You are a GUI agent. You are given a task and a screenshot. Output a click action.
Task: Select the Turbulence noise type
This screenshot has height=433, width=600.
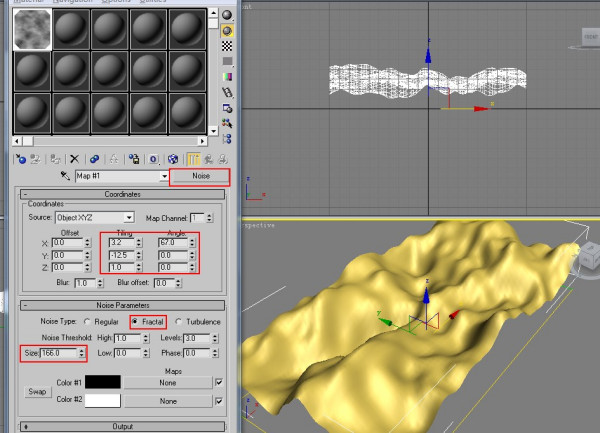(178, 322)
